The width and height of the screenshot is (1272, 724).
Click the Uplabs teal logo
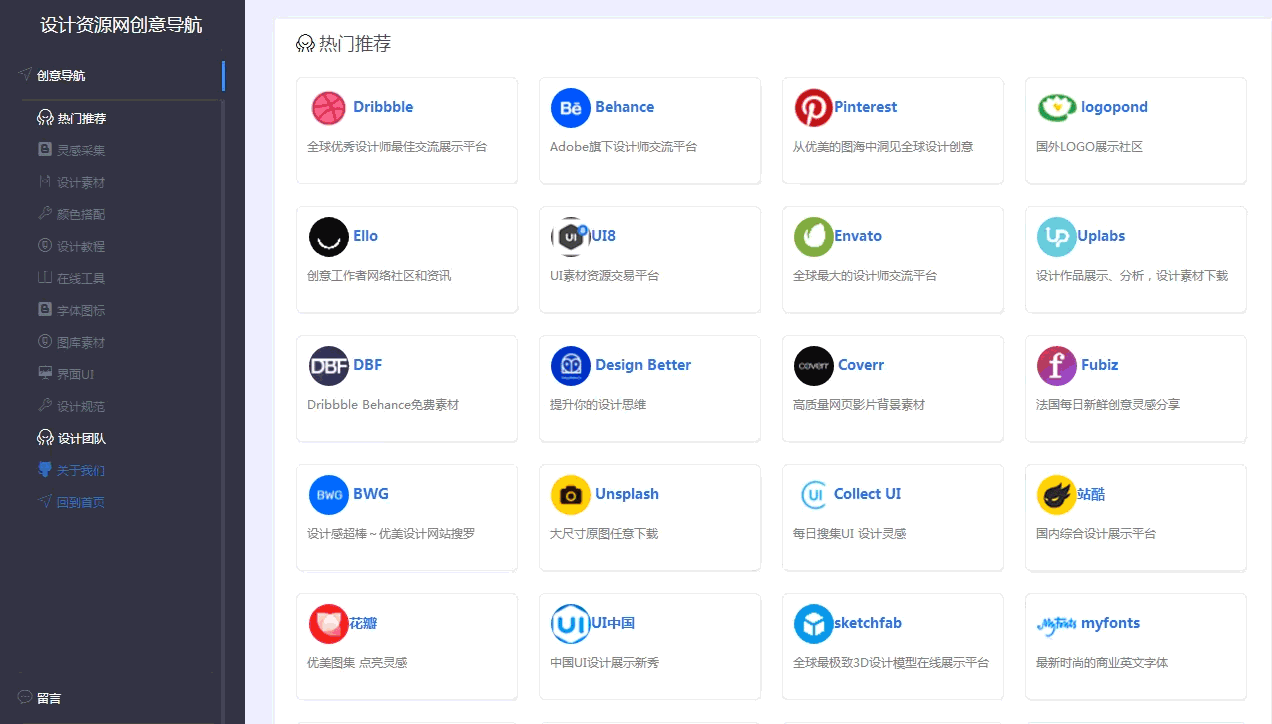pyautogui.click(x=1057, y=237)
